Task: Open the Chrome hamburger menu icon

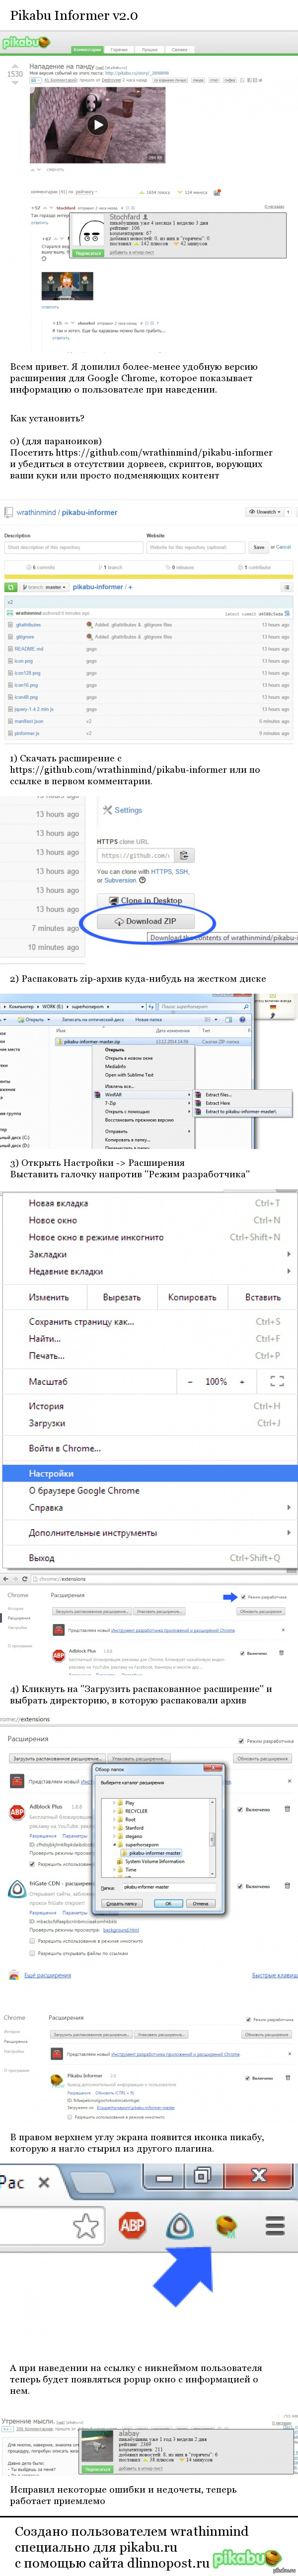Action: [273, 2225]
